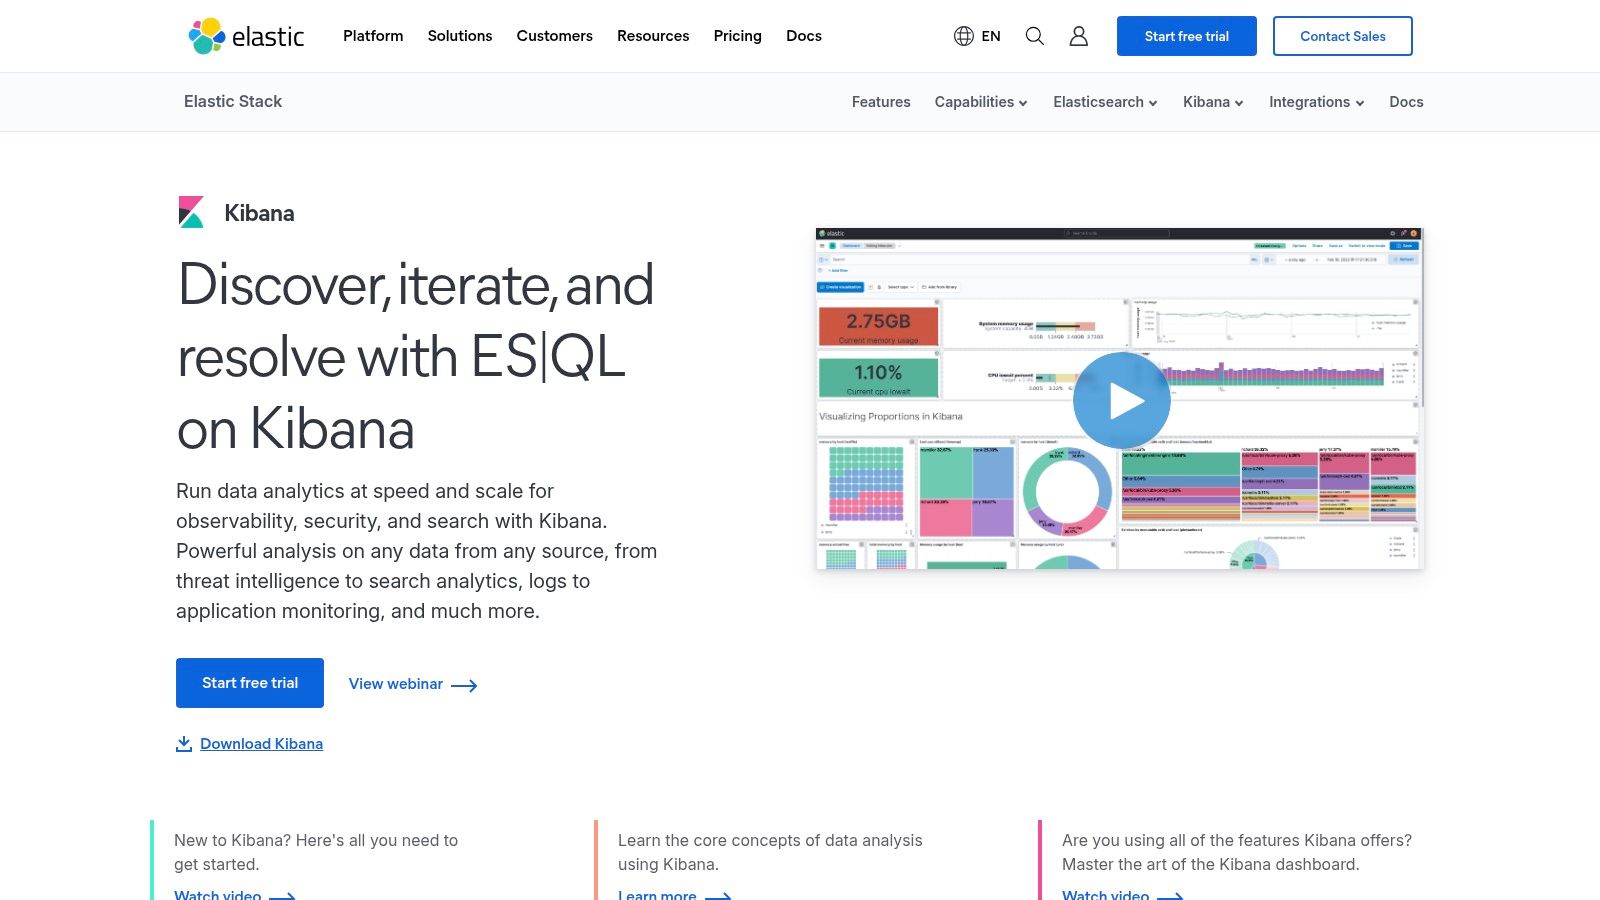Image resolution: width=1600 pixels, height=900 pixels.
Task: Play the Kibana dashboard video
Action: (x=1121, y=400)
